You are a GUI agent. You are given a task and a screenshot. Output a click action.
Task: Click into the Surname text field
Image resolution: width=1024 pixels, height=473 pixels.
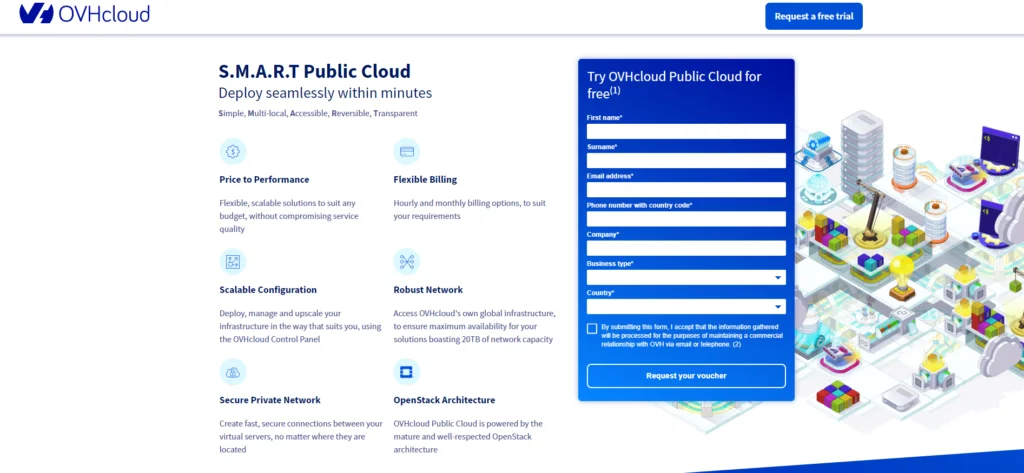686,160
